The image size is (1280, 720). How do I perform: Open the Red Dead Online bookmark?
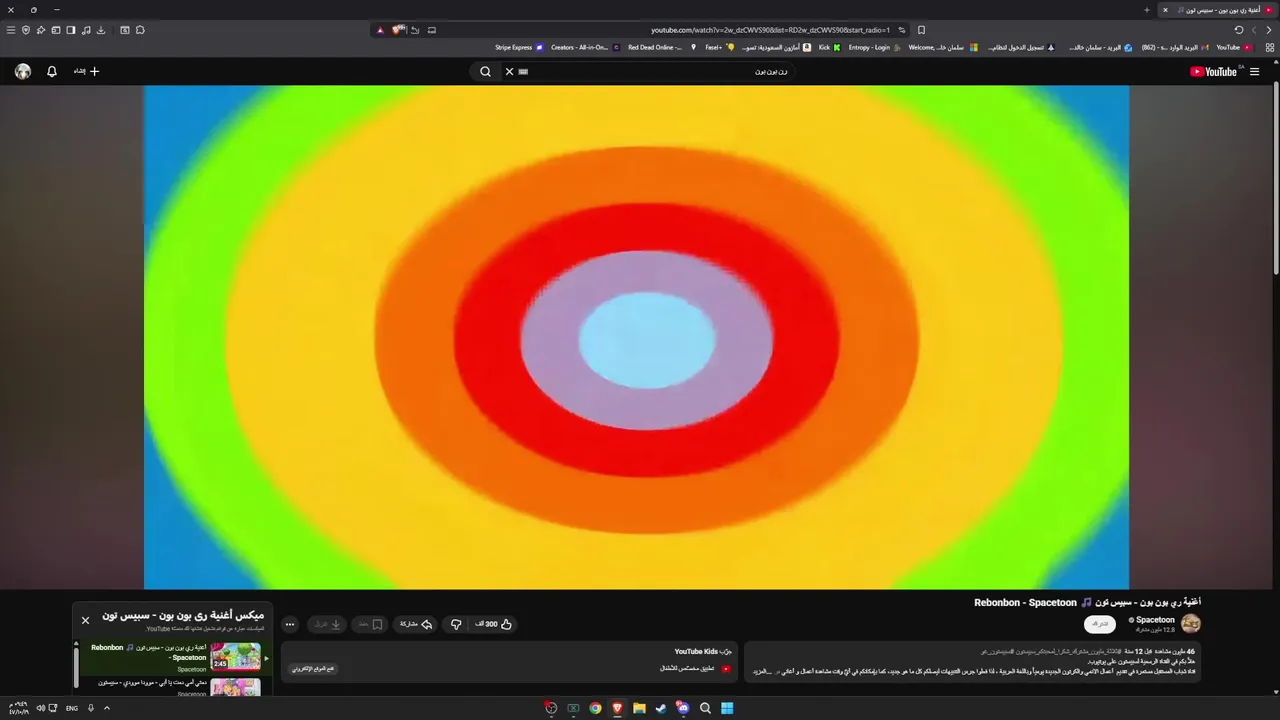coord(660,47)
